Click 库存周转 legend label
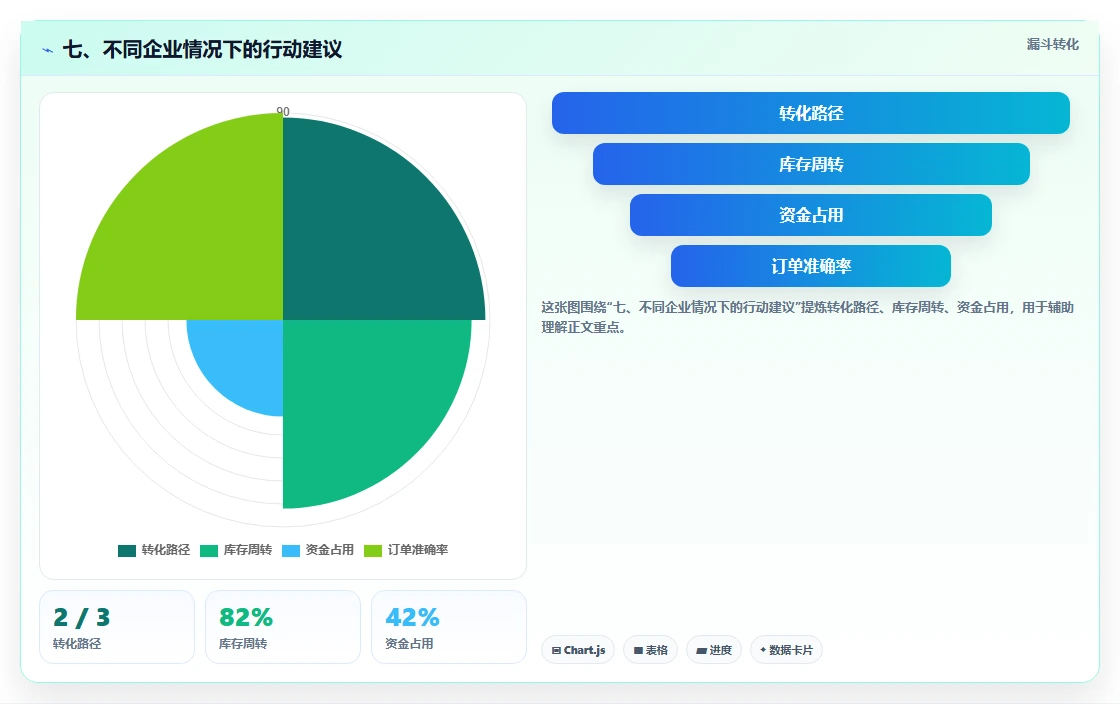 [x=248, y=550]
